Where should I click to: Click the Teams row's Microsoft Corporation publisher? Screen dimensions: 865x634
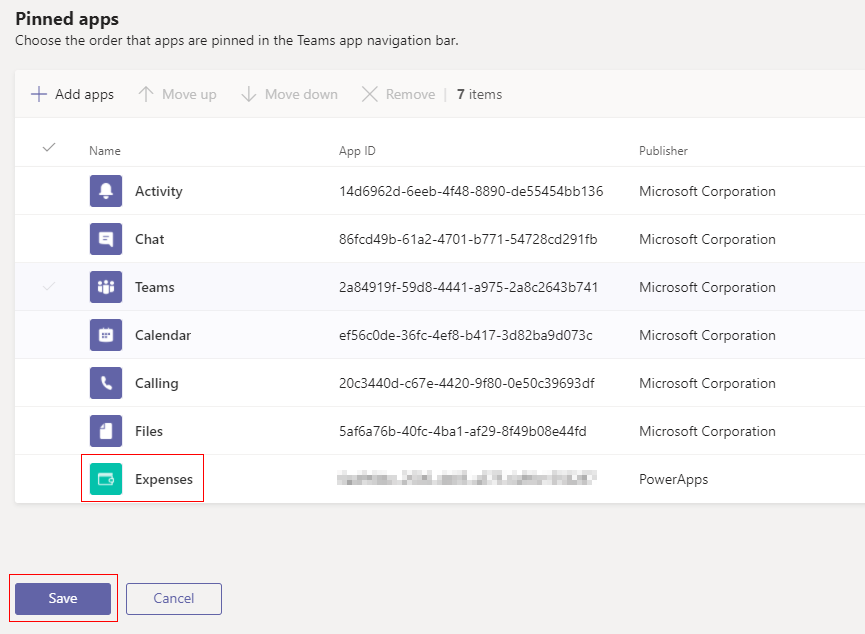[707, 287]
